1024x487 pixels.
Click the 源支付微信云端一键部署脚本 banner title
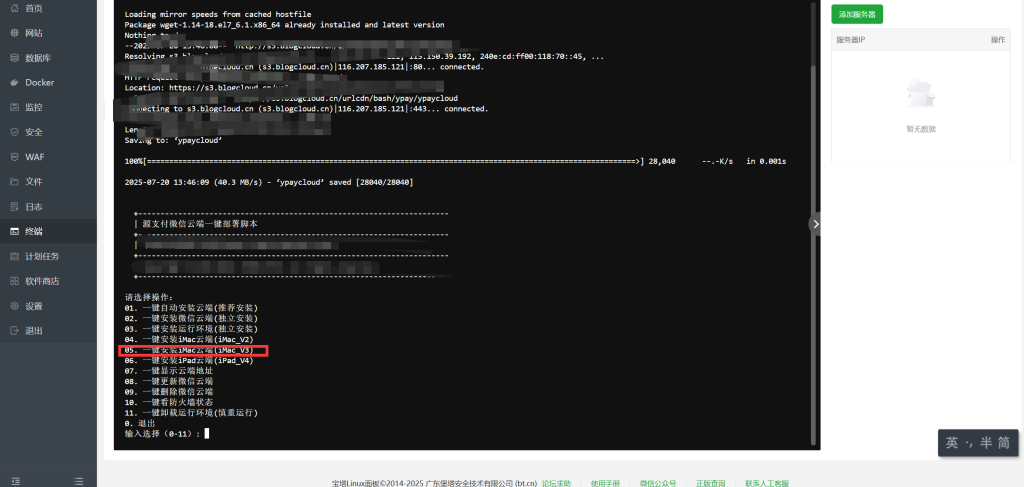[200, 223]
